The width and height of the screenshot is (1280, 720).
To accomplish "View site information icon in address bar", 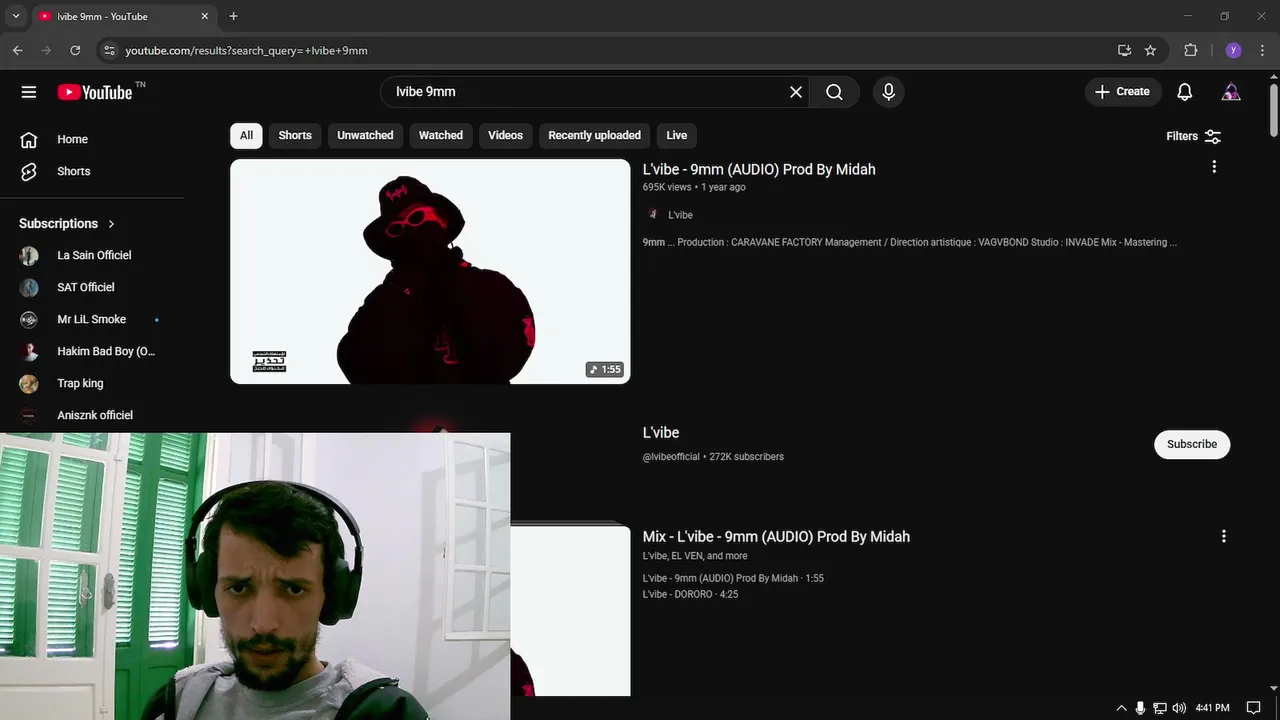I will tap(109, 50).
